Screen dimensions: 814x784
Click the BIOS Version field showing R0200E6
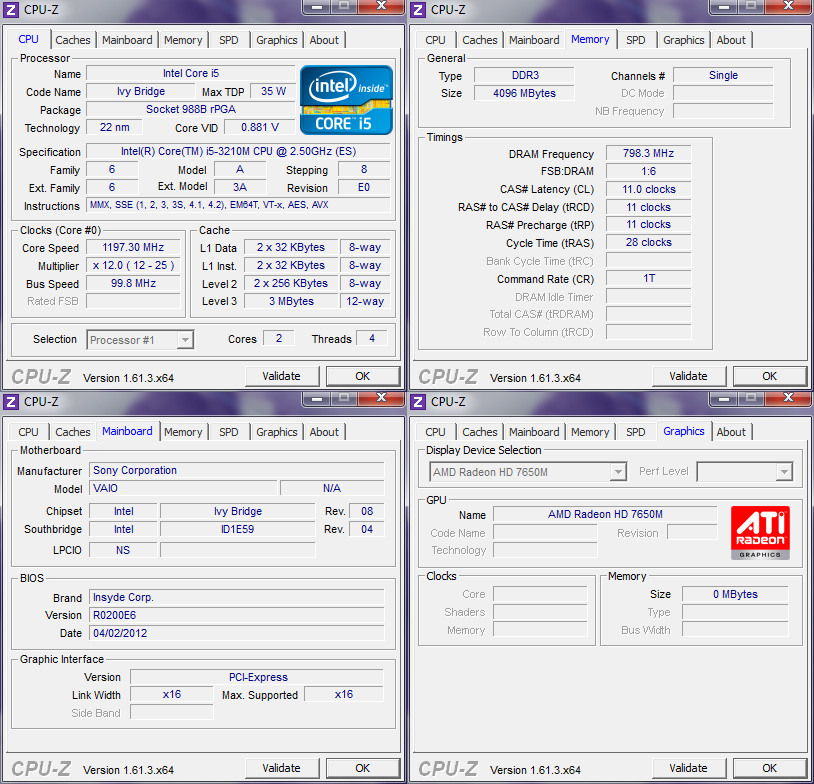(x=237, y=615)
